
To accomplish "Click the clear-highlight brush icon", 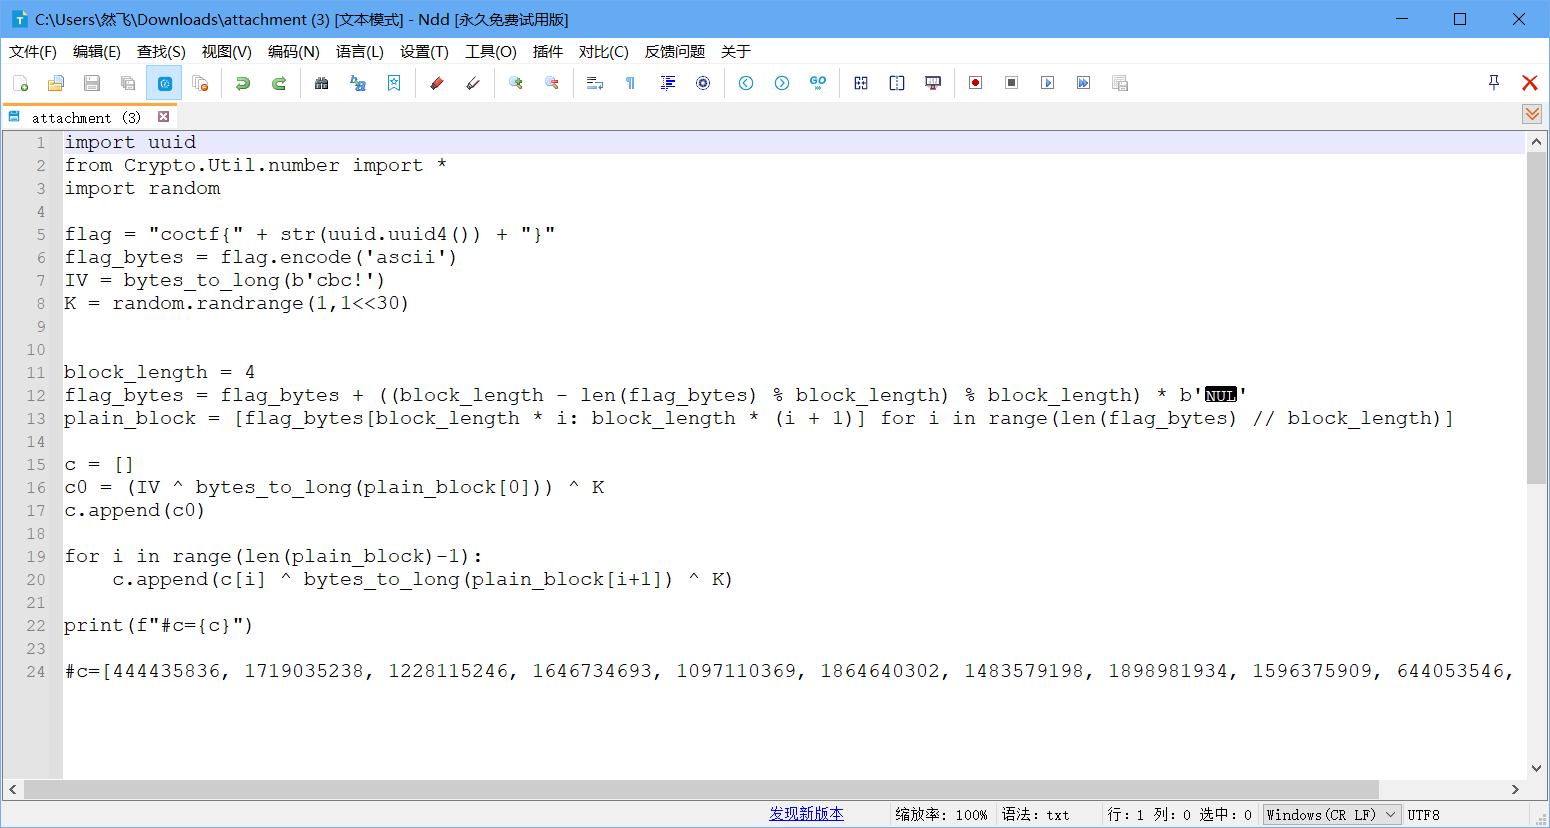I will [x=473, y=83].
